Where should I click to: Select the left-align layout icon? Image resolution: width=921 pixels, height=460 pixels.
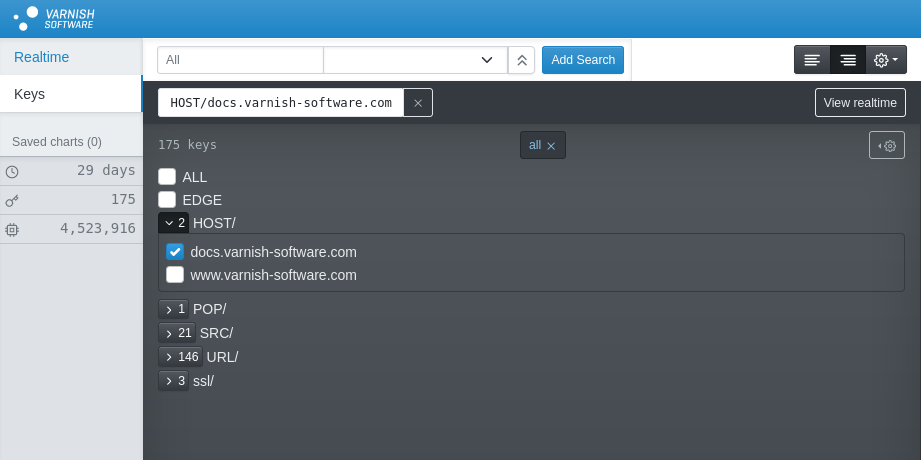812,60
